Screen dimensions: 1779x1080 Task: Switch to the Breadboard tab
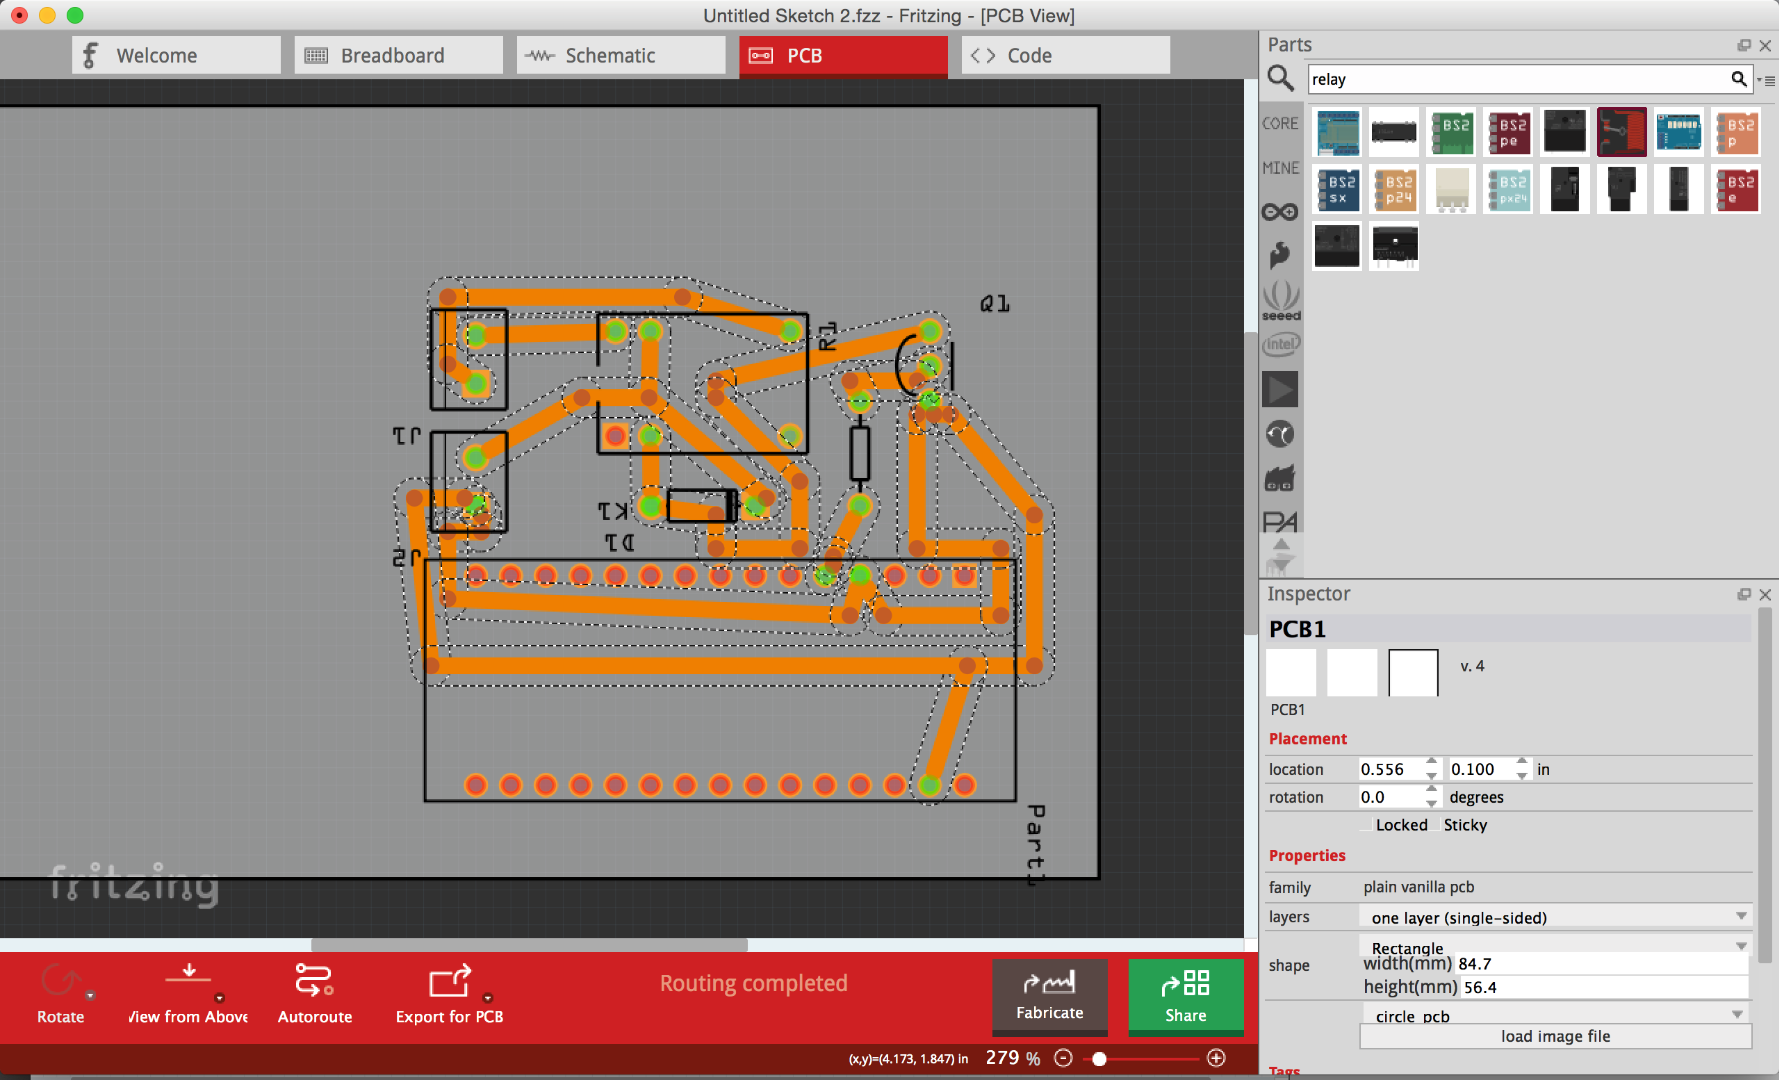coord(399,56)
